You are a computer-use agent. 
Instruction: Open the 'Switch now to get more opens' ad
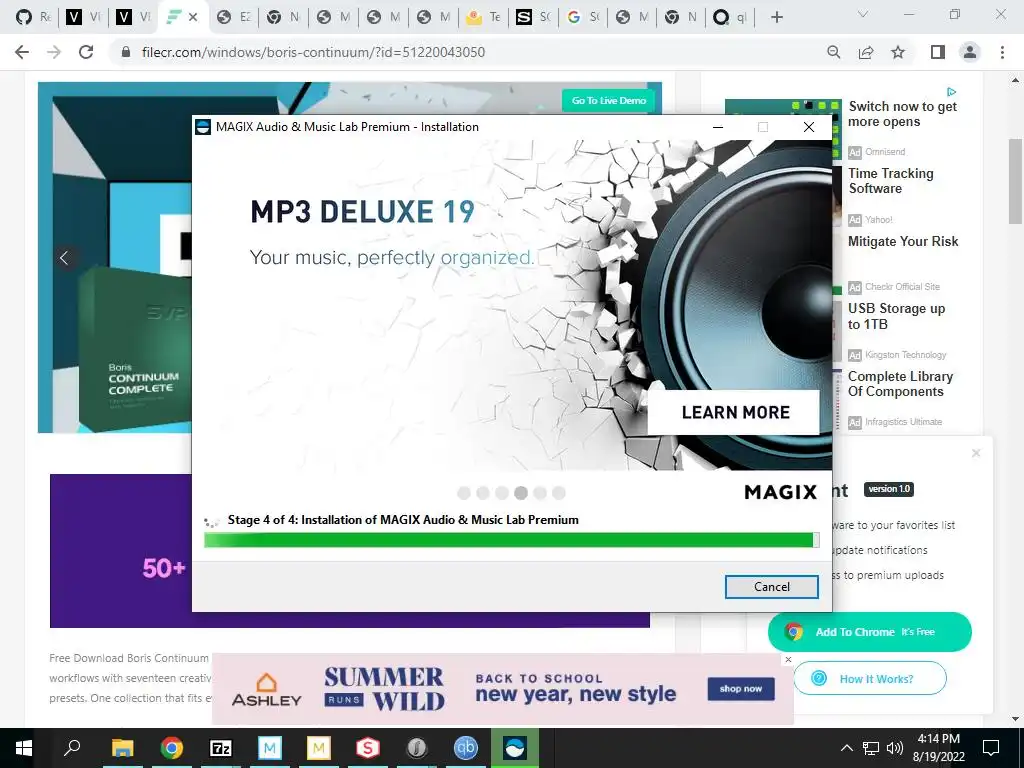(x=902, y=114)
